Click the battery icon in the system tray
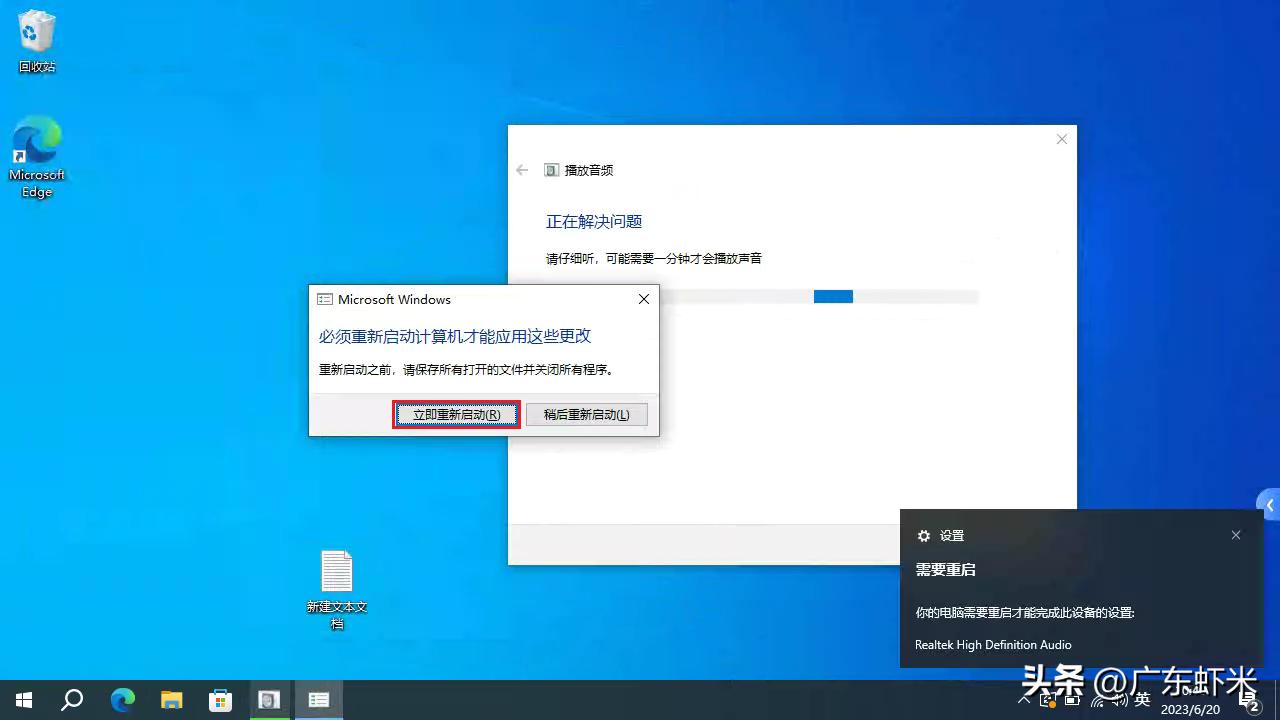 pos(1070,700)
